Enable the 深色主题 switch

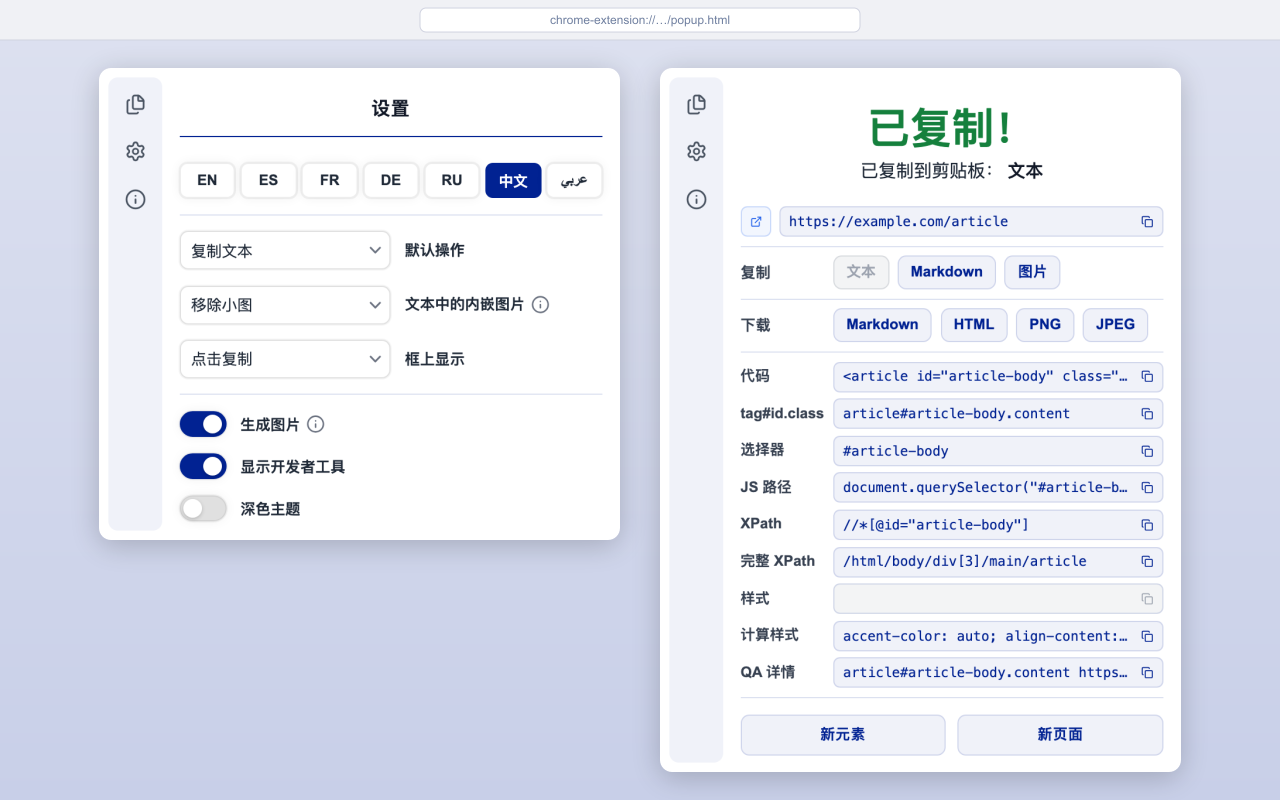point(203,508)
